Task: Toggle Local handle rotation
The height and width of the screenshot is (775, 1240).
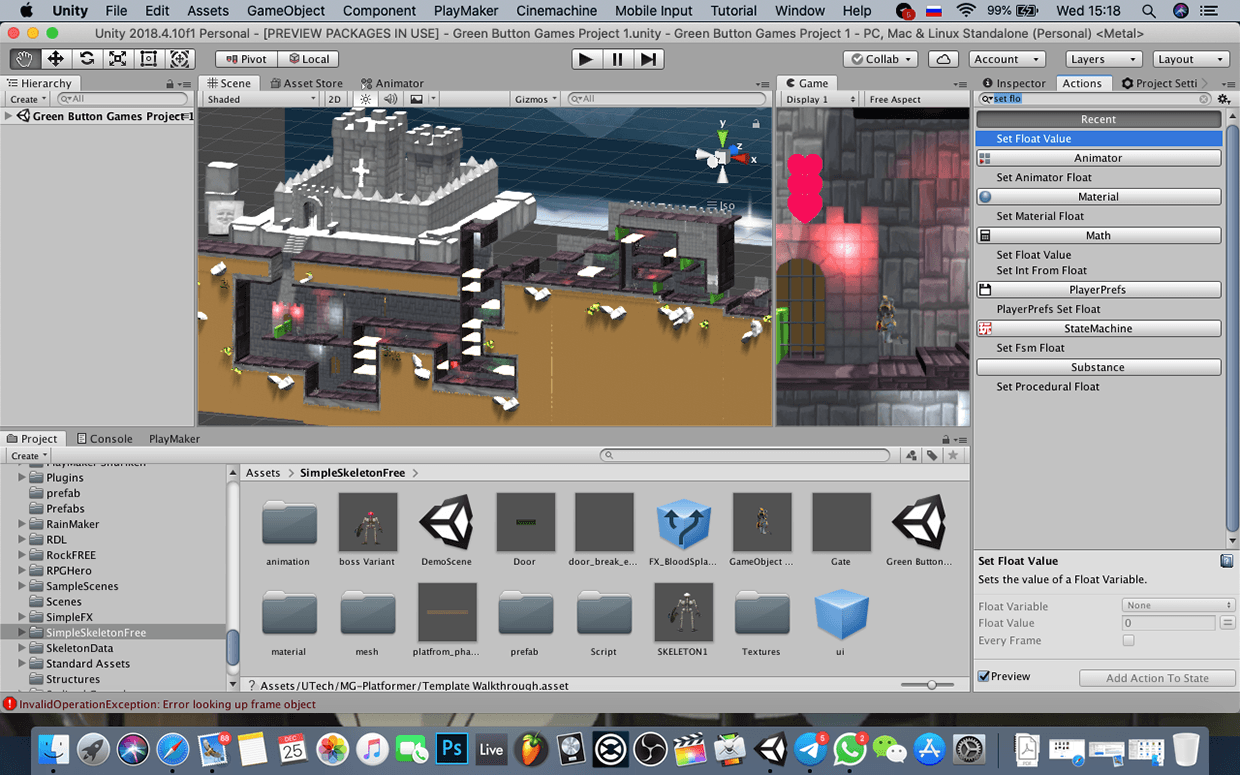Action: (308, 59)
